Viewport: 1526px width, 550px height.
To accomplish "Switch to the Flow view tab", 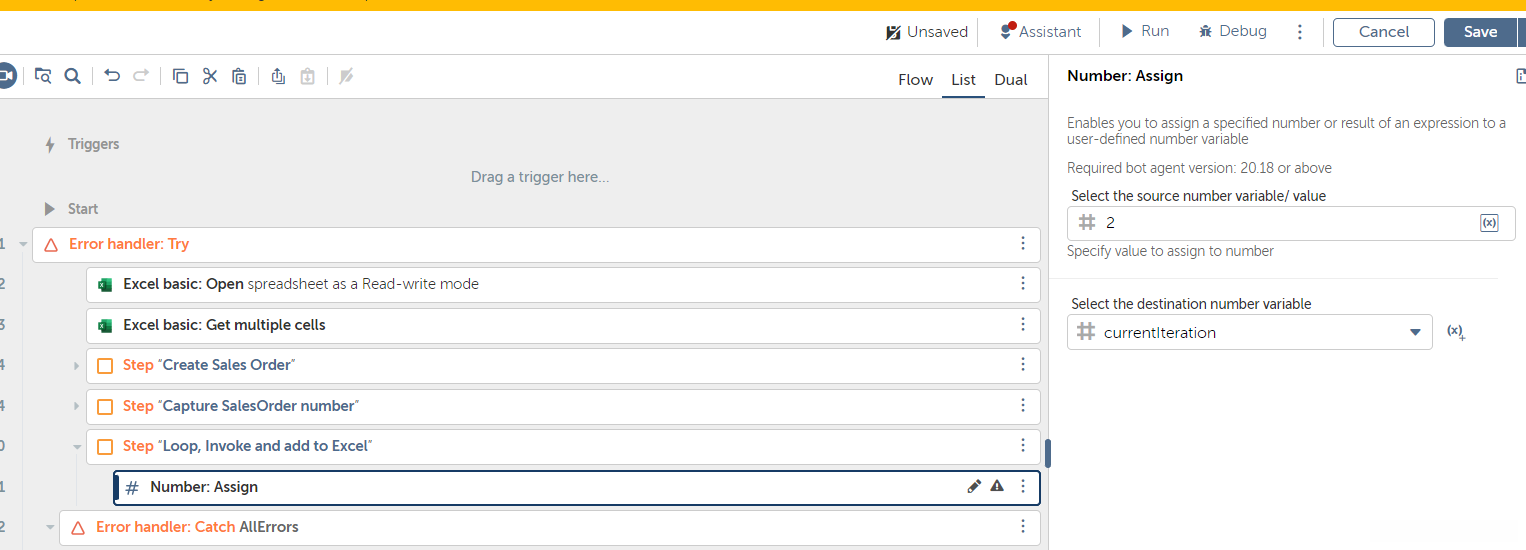I will coord(915,80).
